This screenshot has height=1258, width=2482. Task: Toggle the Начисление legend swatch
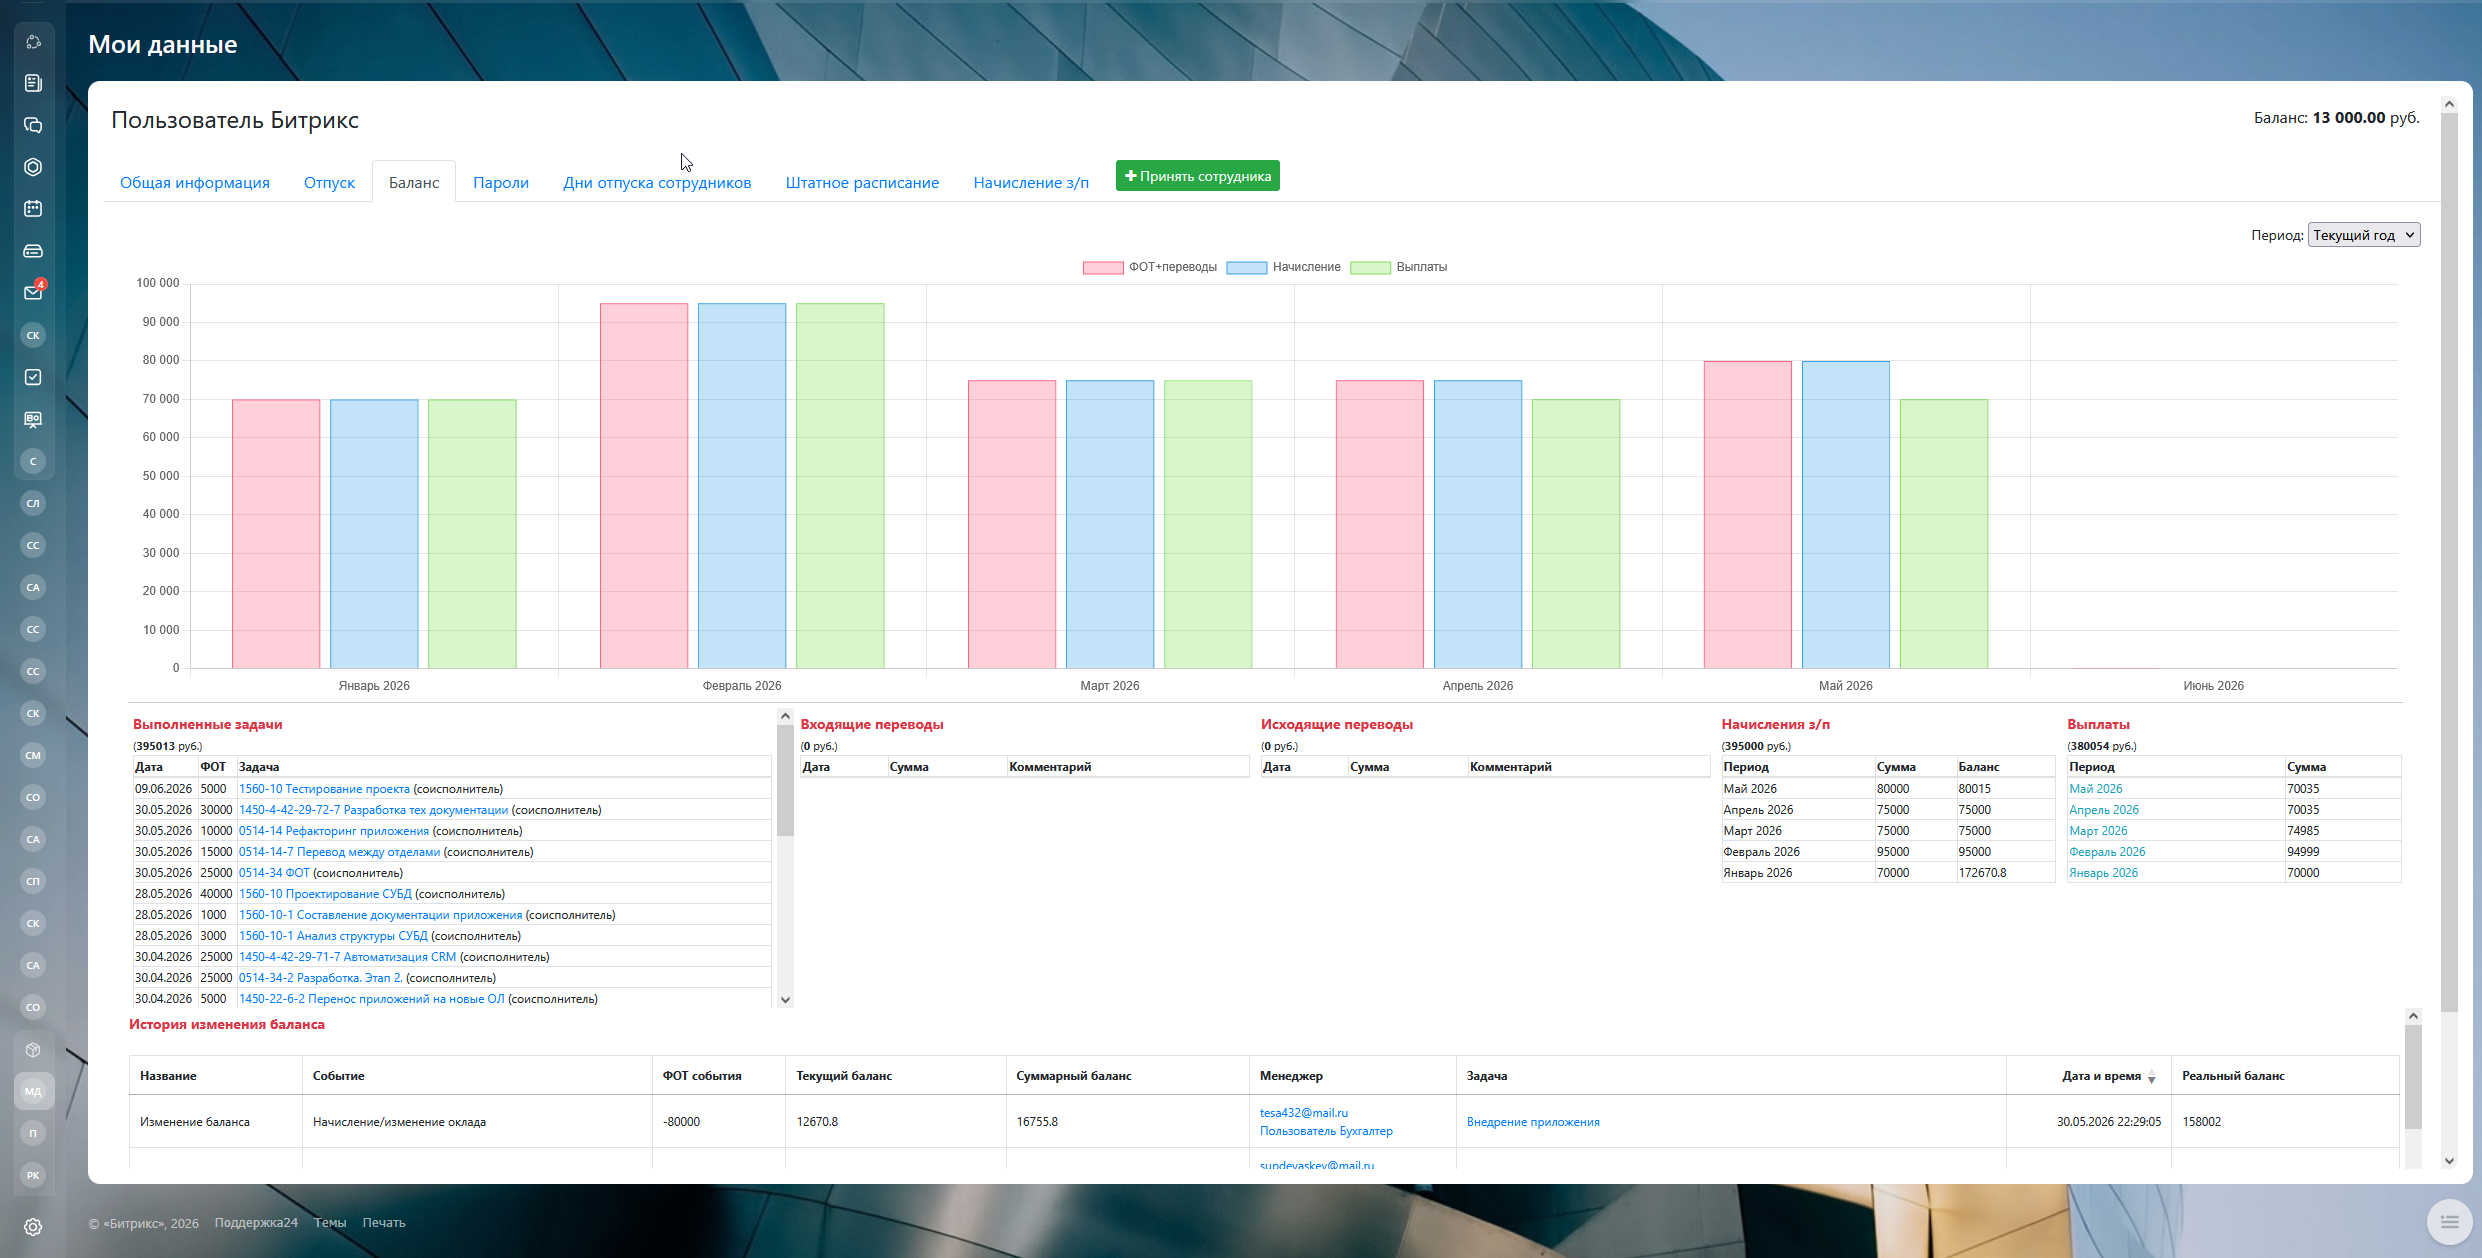tap(1246, 267)
